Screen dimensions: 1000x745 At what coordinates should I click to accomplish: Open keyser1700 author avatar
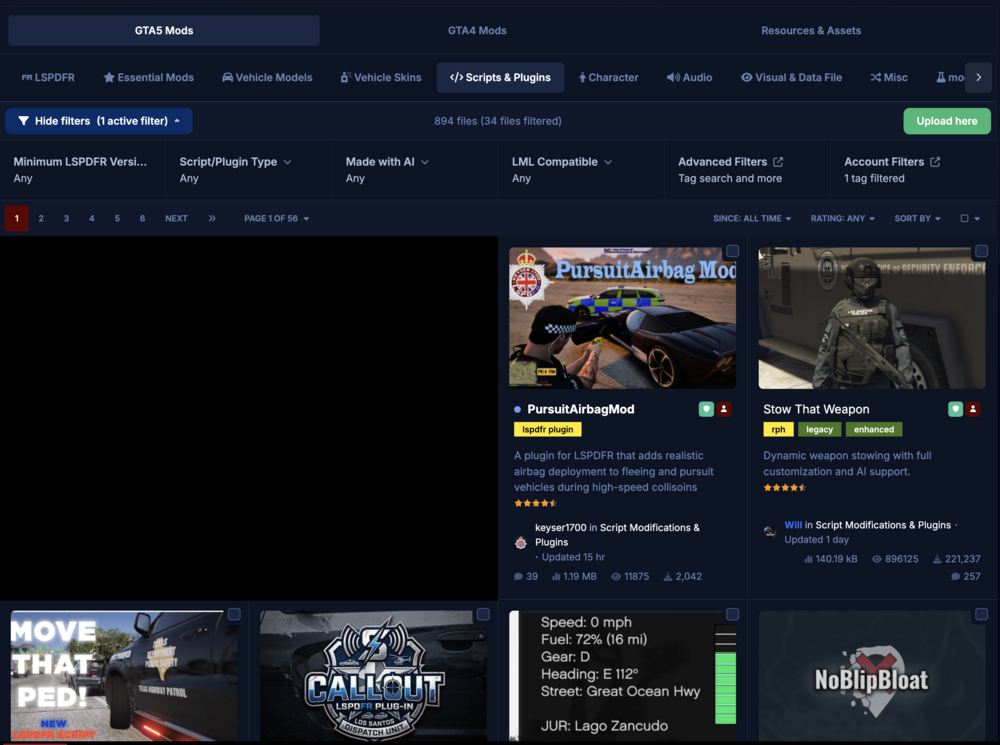click(520, 543)
